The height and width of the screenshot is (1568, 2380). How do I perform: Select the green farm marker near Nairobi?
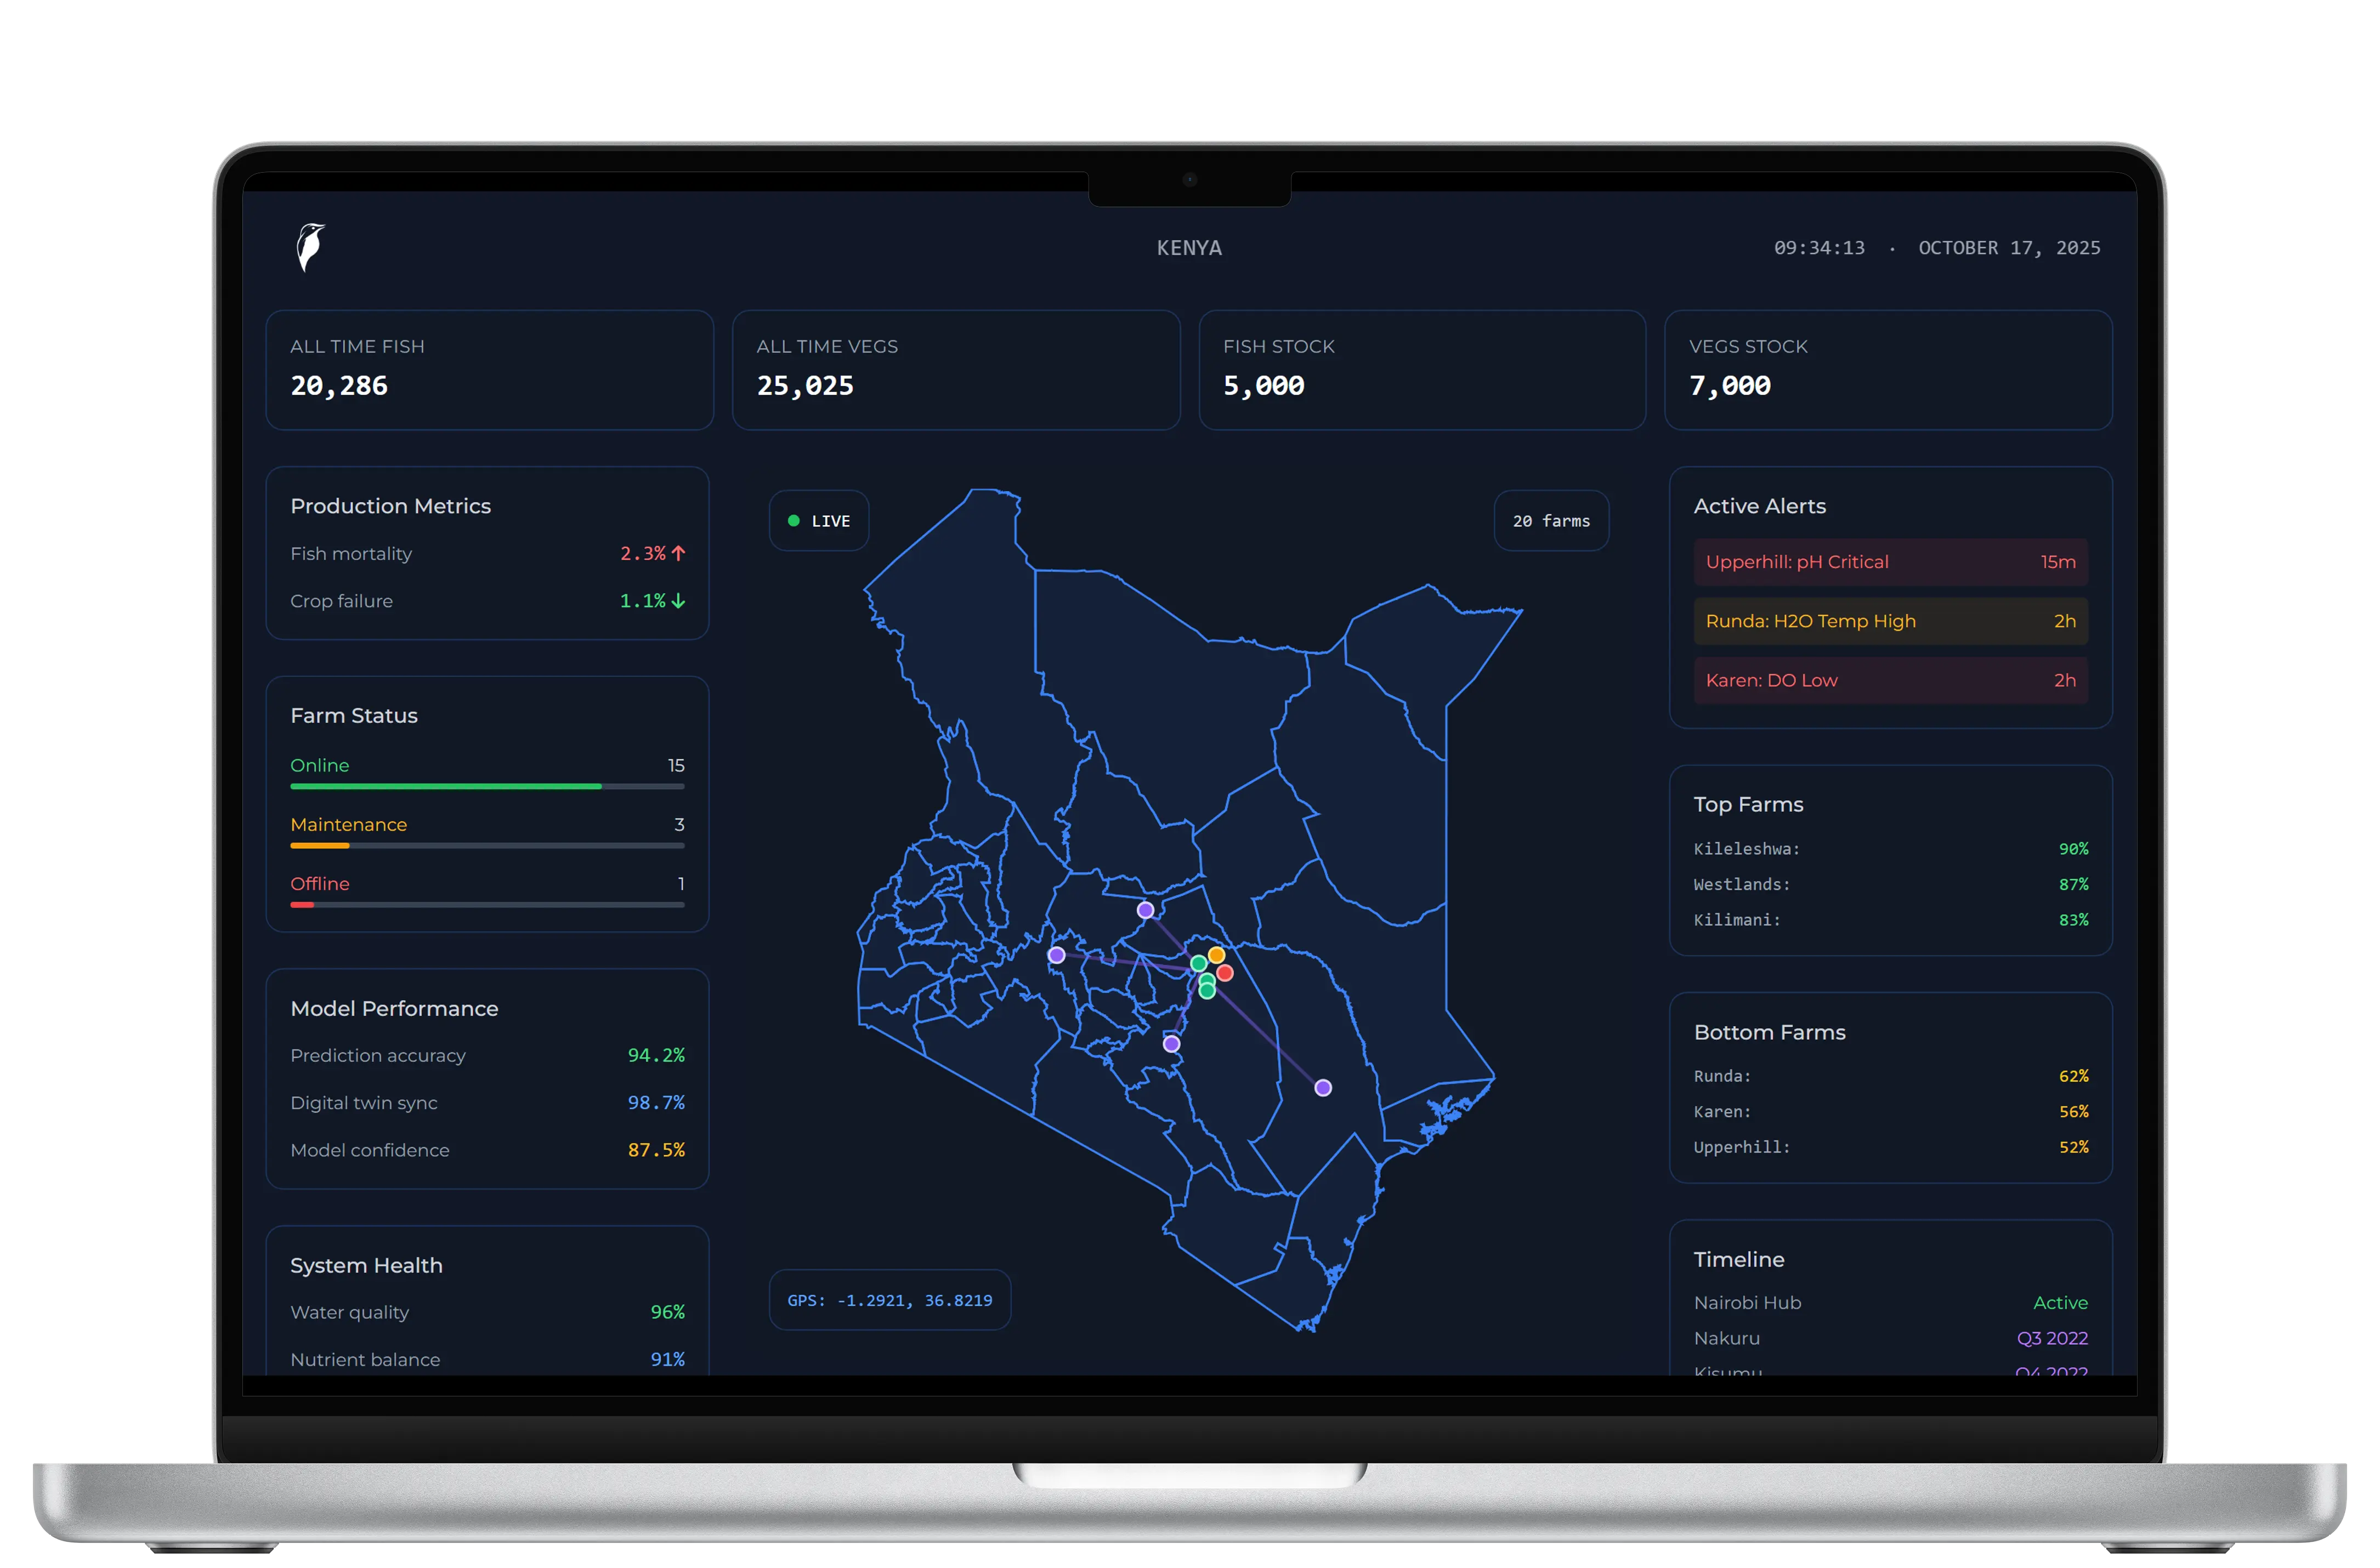pyautogui.click(x=1198, y=964)
